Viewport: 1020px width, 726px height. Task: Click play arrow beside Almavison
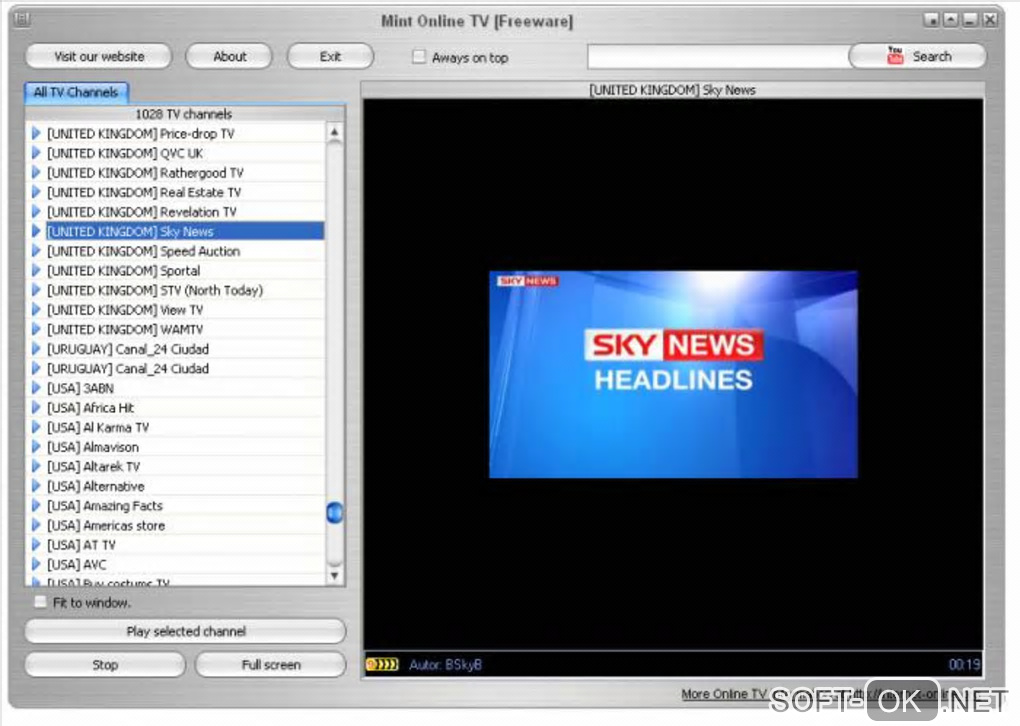point(36,447)
